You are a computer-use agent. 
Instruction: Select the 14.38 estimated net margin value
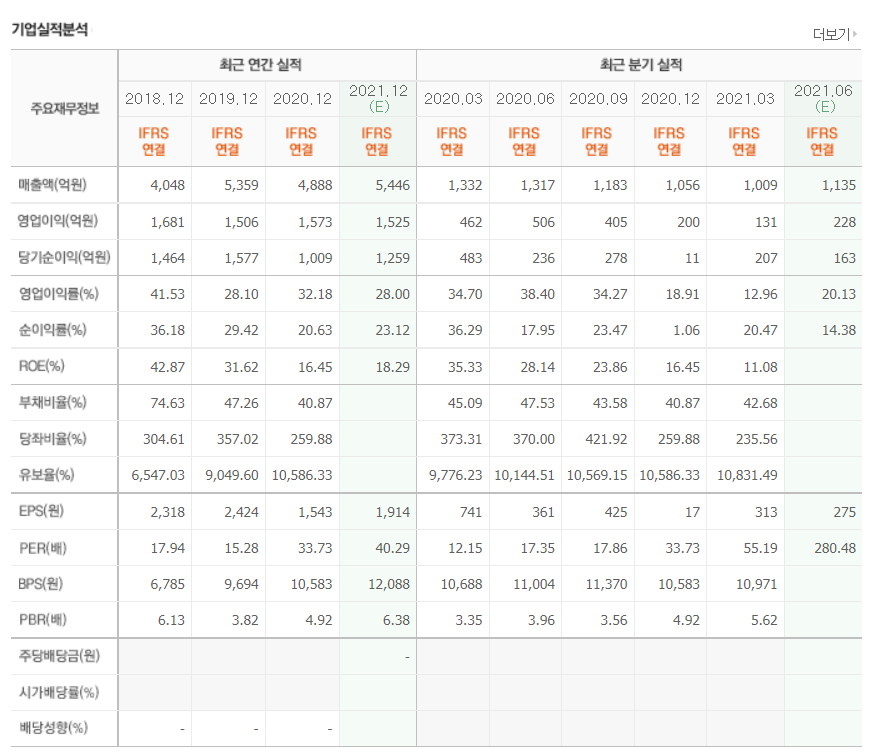tap(839, 330)
